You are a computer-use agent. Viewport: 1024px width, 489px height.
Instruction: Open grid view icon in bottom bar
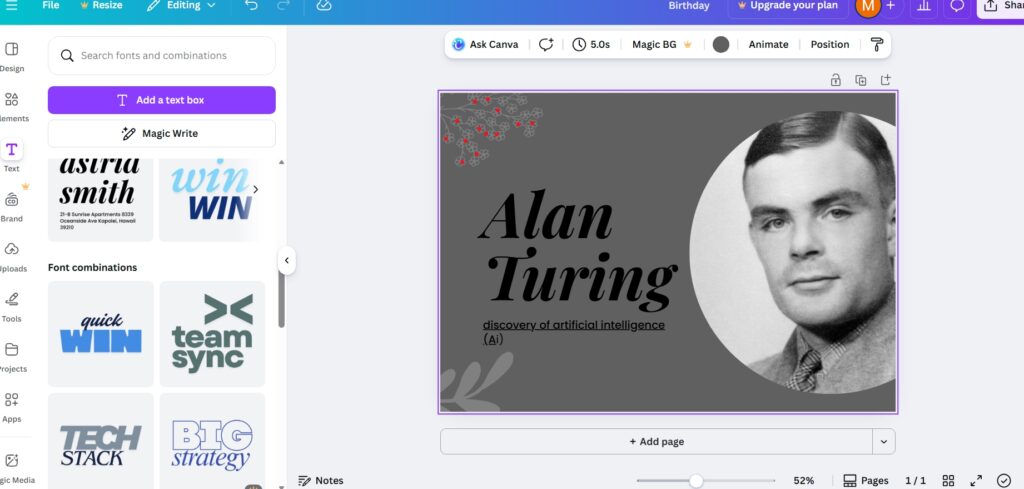pos(949,481)
